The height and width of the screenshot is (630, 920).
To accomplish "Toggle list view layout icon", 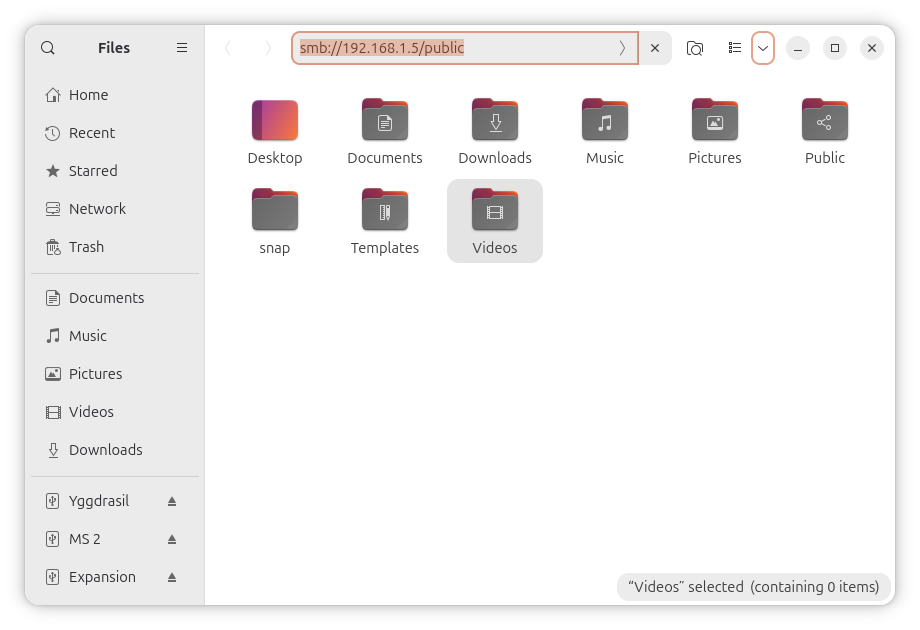I will coord(735,48).
